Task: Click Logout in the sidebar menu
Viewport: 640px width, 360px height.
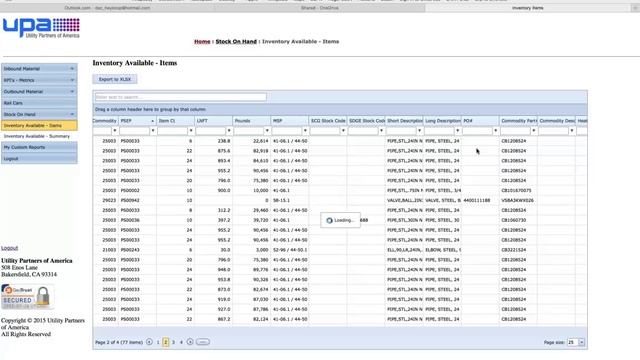Action: [x=39, y=158]
